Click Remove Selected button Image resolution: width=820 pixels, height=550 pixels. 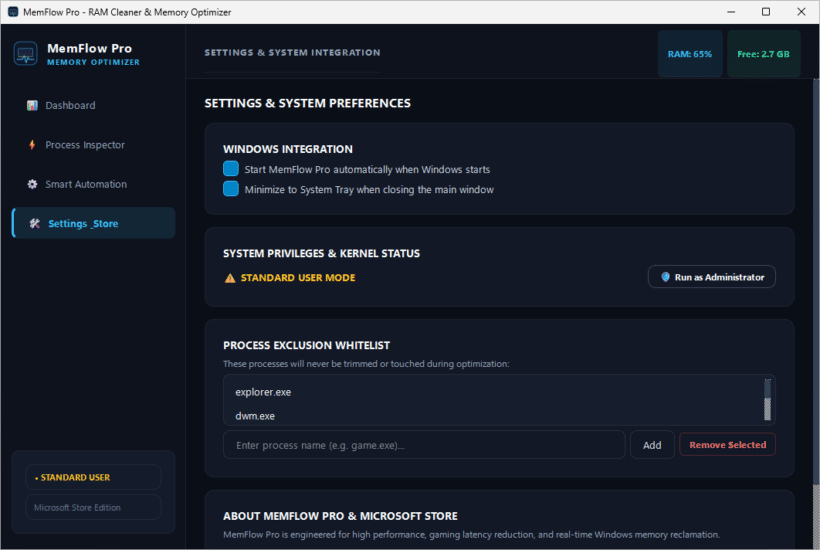click(x=727, y=445)
